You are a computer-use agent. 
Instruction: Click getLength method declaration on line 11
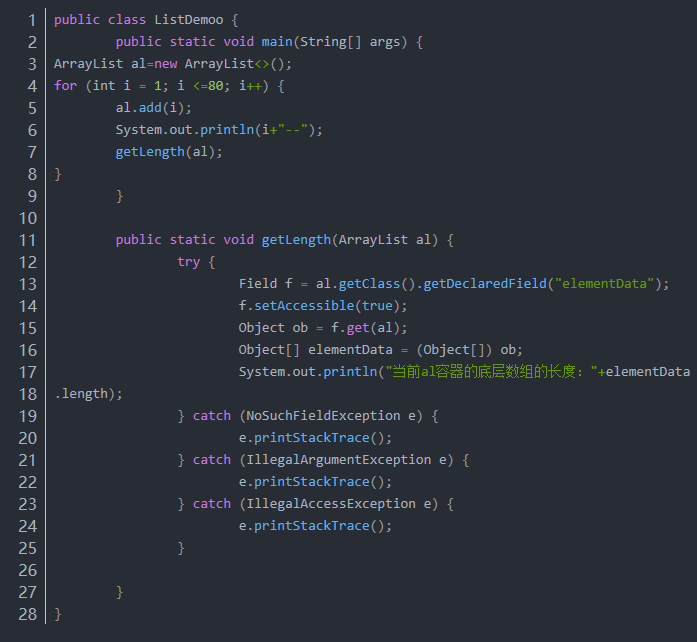coord(296,240)
